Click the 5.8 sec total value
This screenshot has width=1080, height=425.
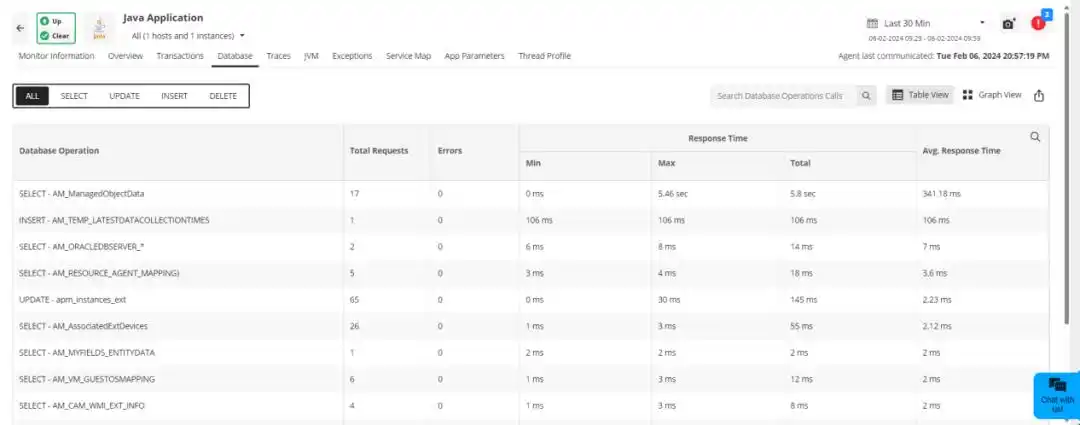tap(803, 194)
